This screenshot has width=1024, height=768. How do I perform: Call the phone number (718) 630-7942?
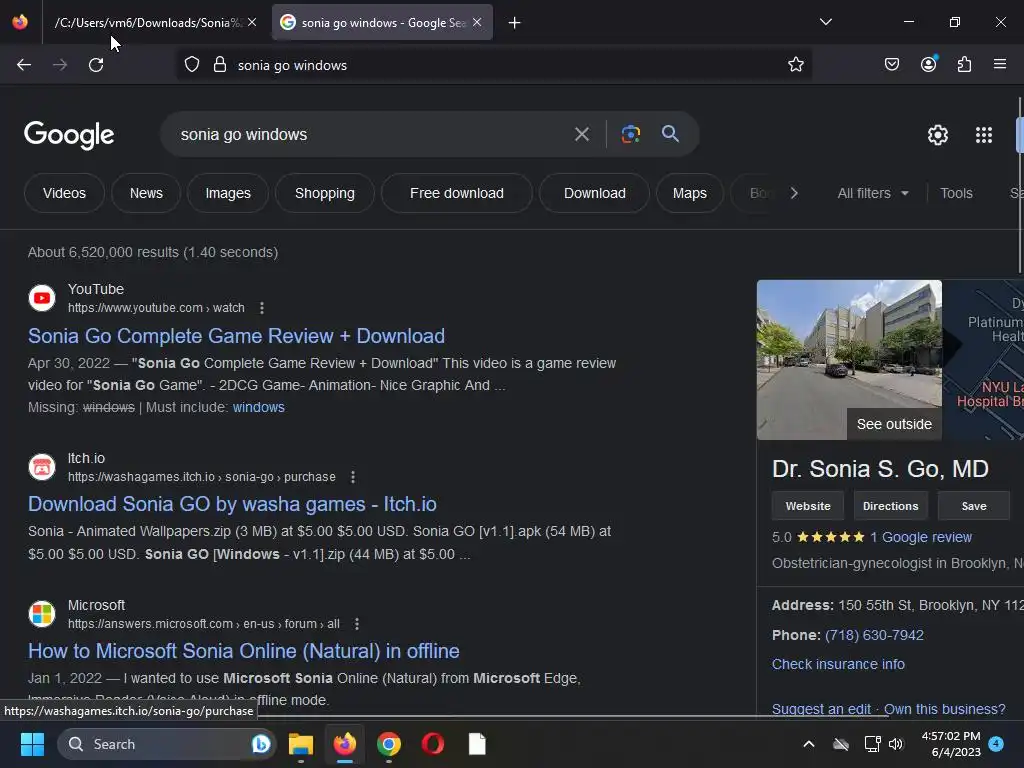(x=874, y=635)
